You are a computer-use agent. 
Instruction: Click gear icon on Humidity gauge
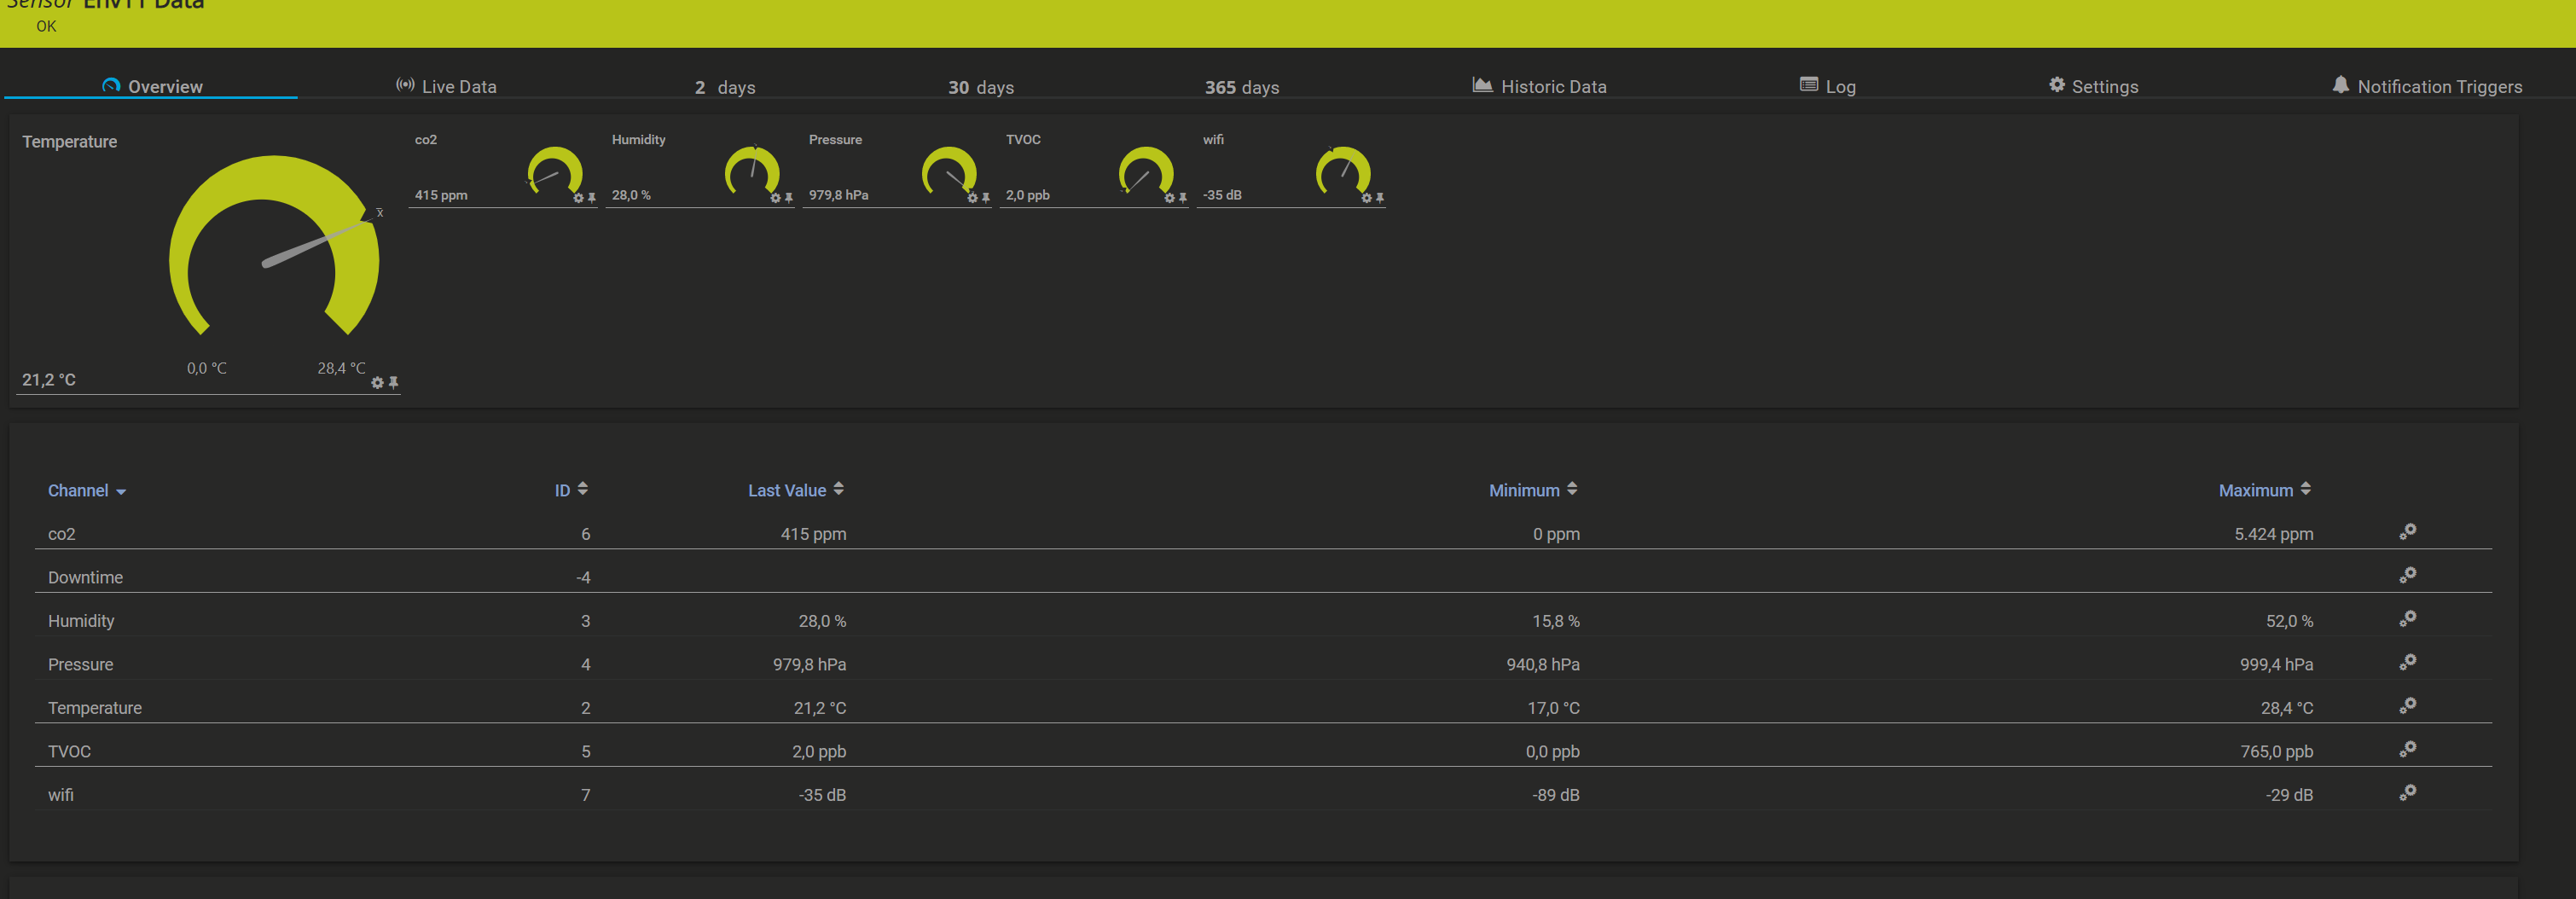point(775,198)
